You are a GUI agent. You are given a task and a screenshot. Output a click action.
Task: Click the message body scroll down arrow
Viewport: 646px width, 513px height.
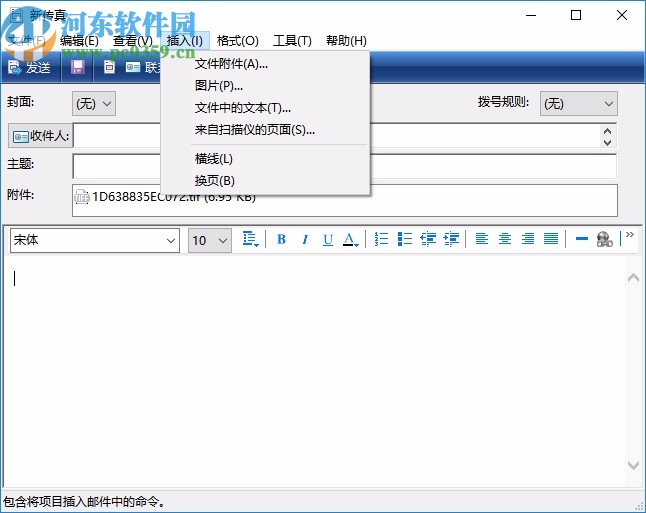[x=633, y=465]
